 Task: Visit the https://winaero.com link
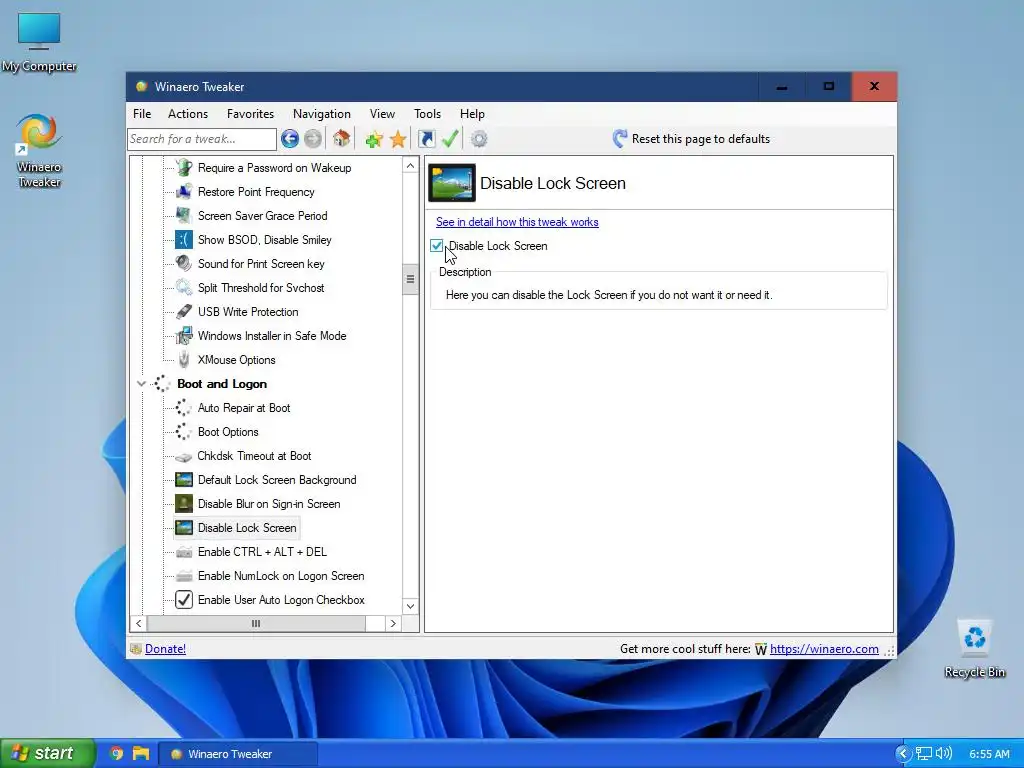[824, 648]
